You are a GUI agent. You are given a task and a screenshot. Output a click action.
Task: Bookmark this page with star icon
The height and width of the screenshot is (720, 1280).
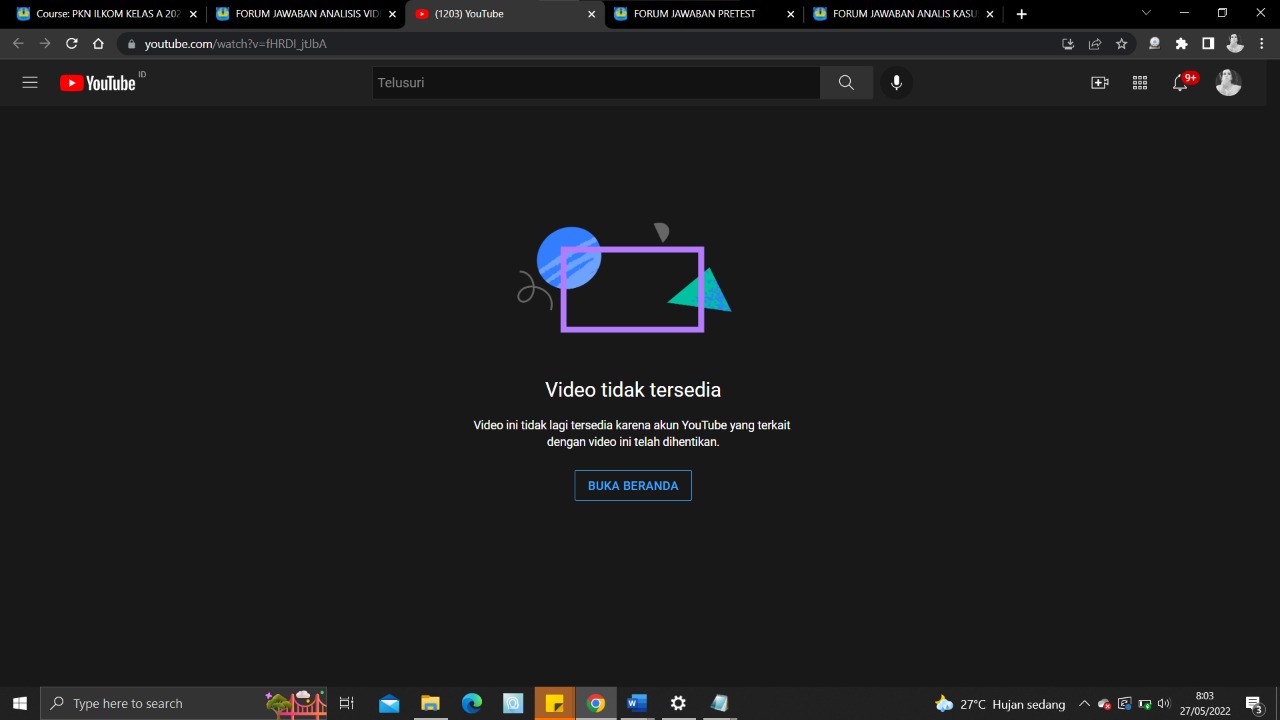coord(1121,44)
